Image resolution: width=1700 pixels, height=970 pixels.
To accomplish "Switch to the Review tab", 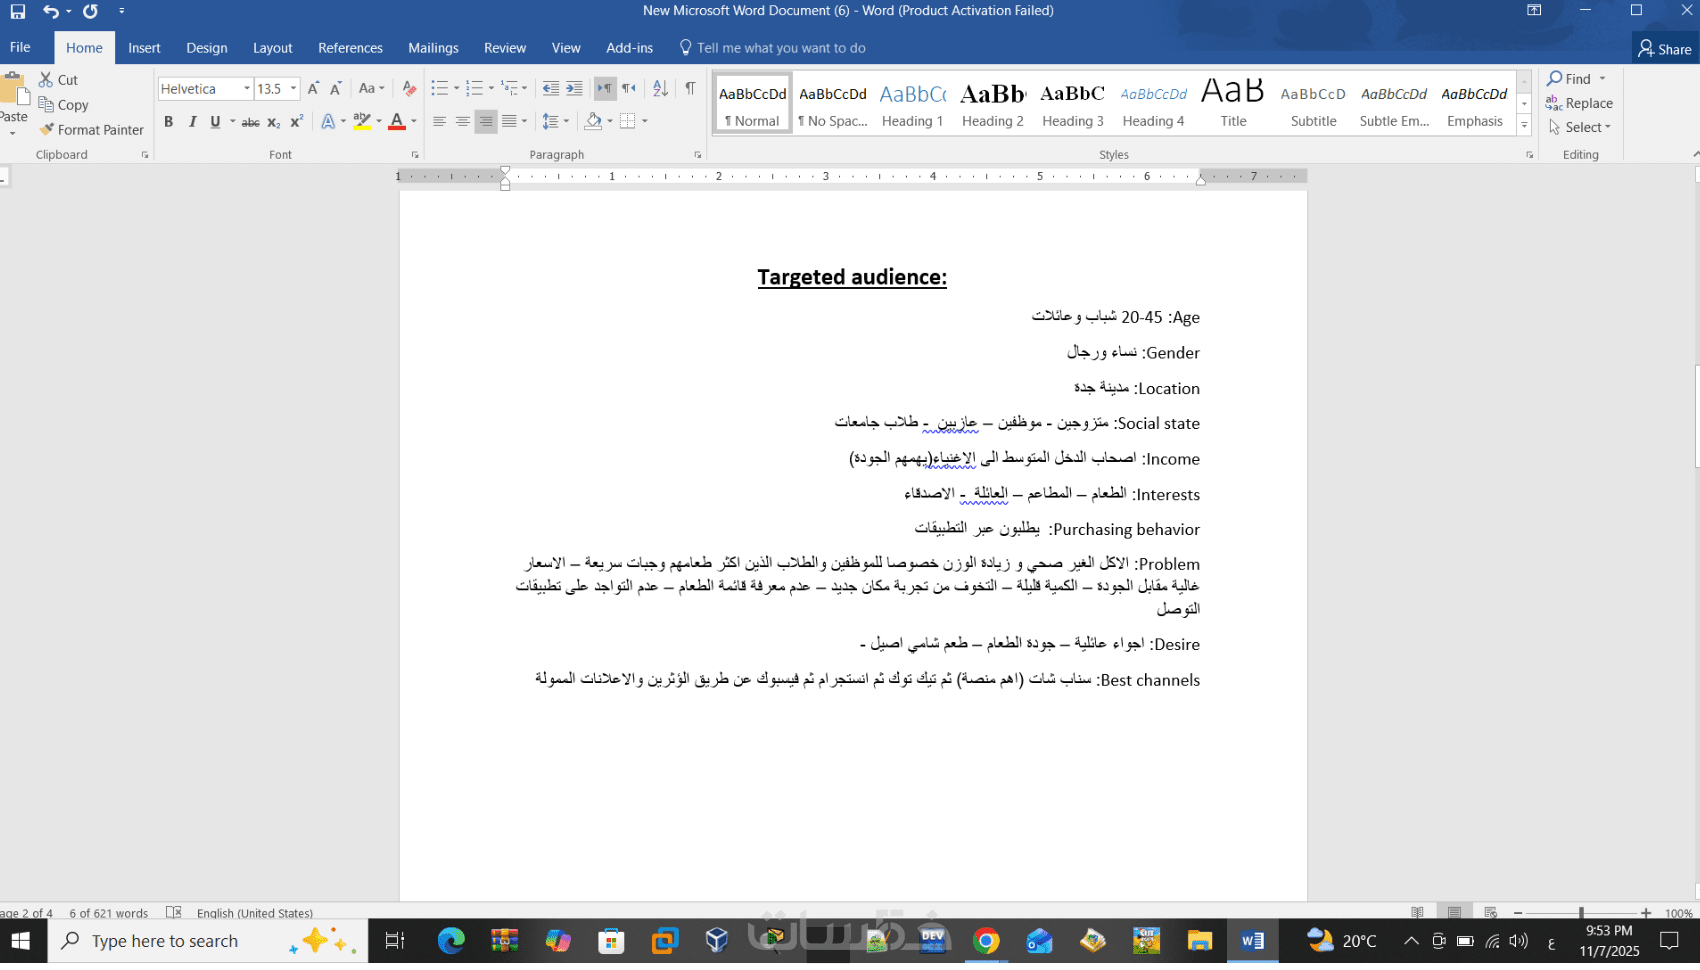I will click(505, 48).
